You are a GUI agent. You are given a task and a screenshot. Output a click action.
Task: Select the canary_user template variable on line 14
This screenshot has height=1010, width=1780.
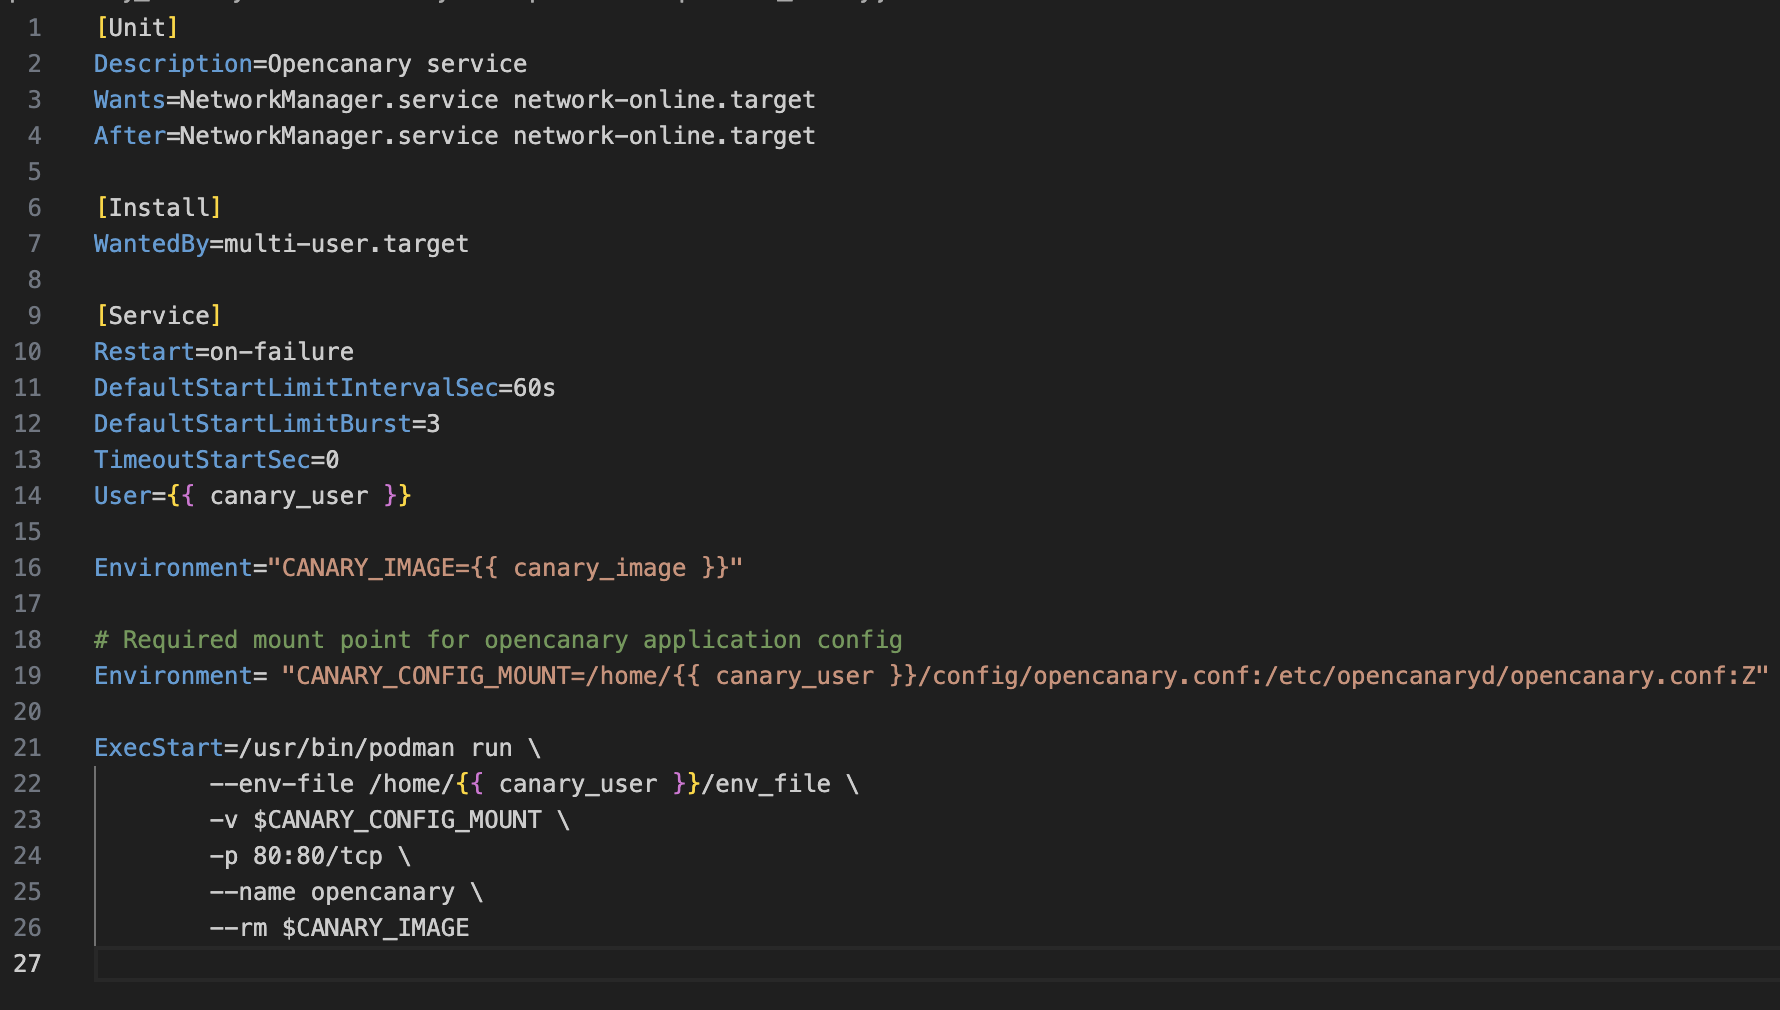click(288, 495)
